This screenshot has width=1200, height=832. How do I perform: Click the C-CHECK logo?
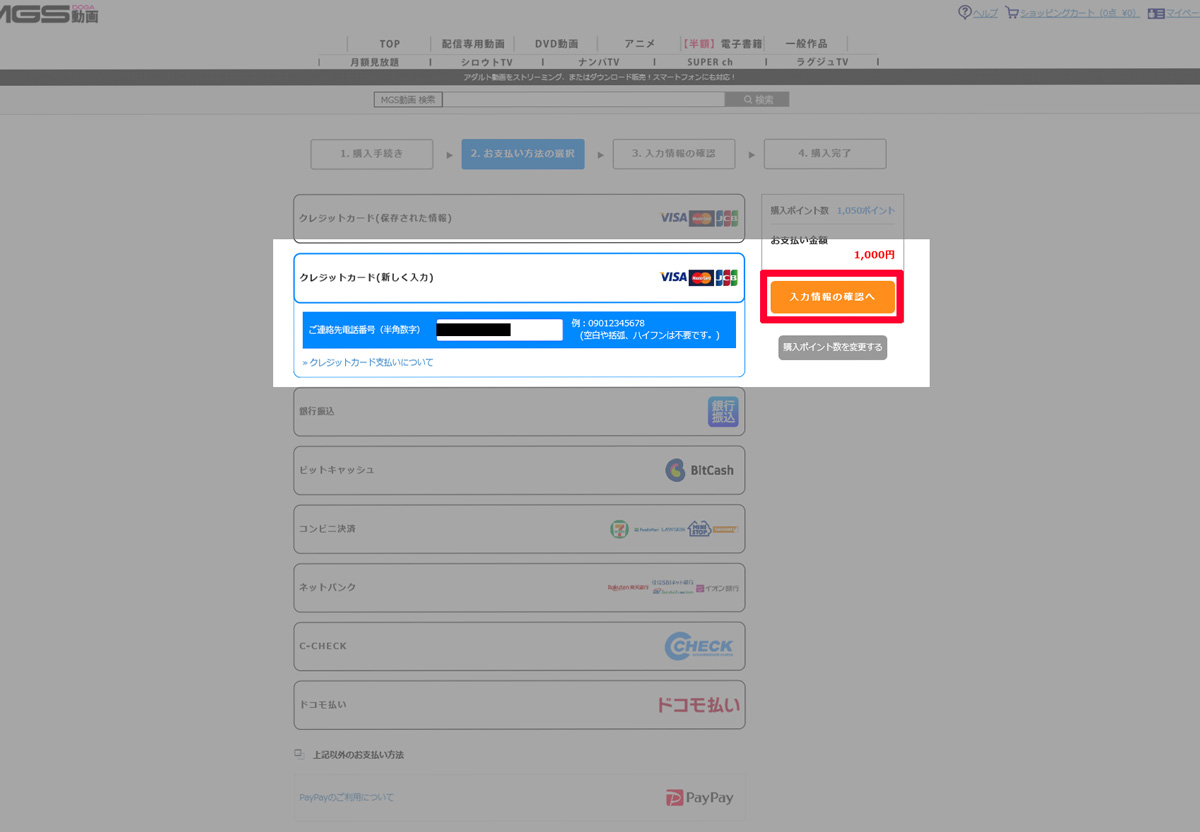699,647
